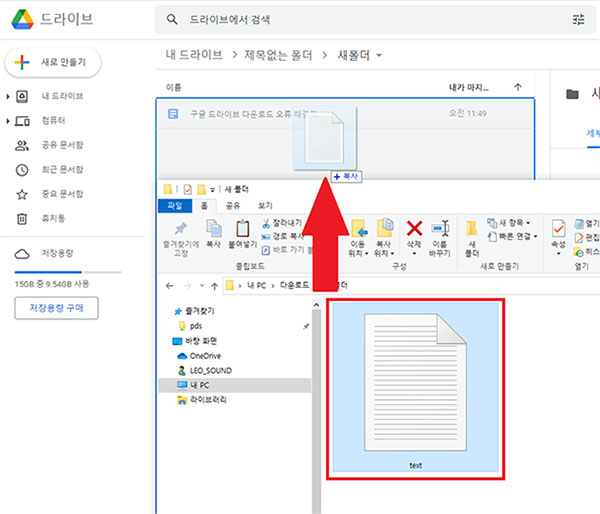
Task: Click the Explorer up-one-level arrow
Action: [214, 286]
